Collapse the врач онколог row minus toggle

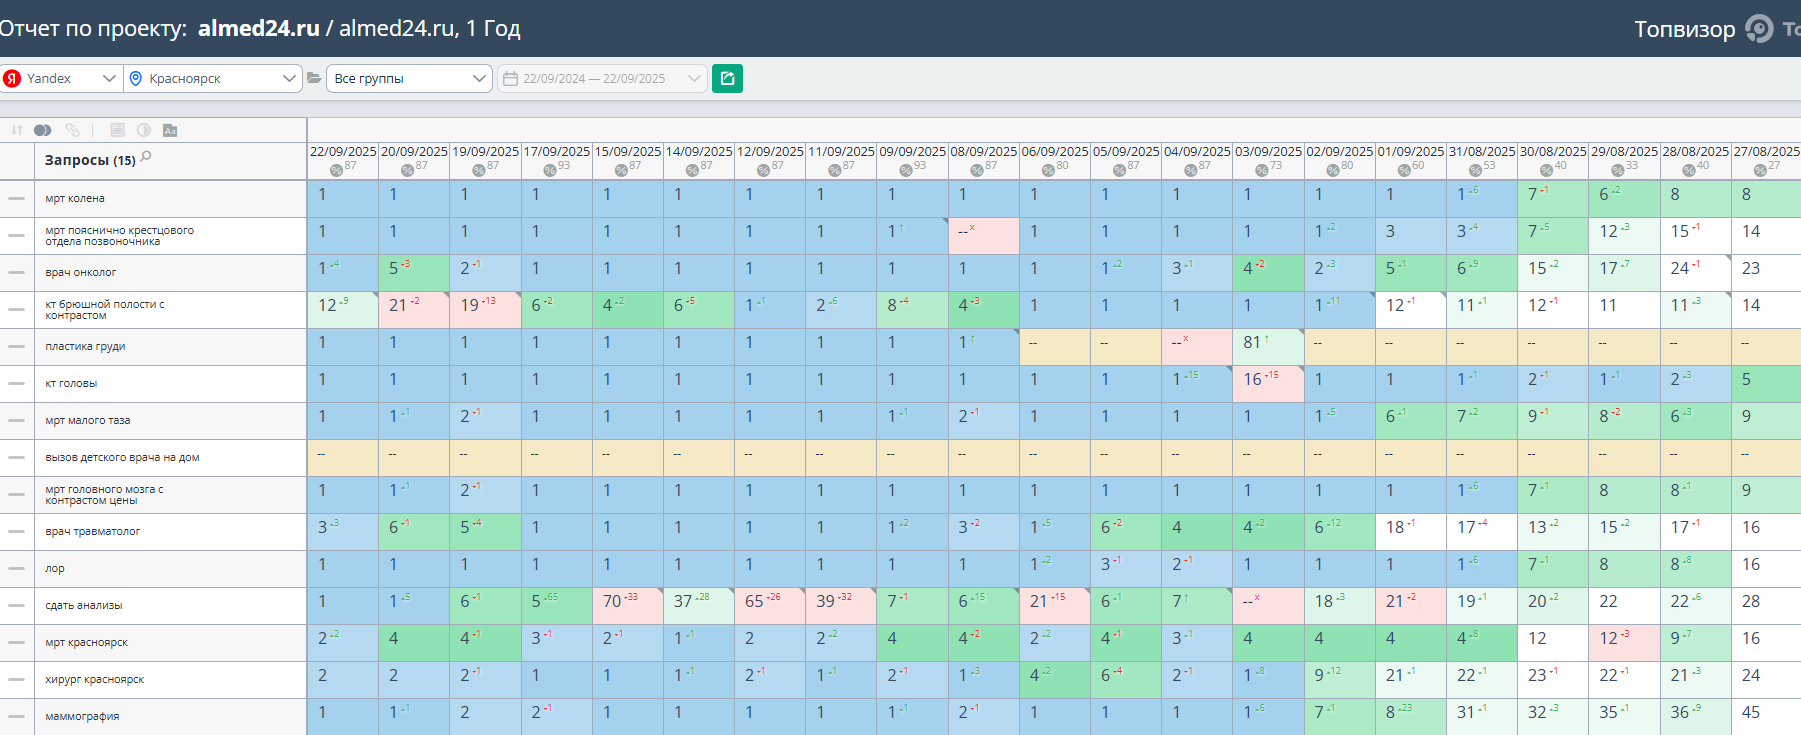pos(16,272)
